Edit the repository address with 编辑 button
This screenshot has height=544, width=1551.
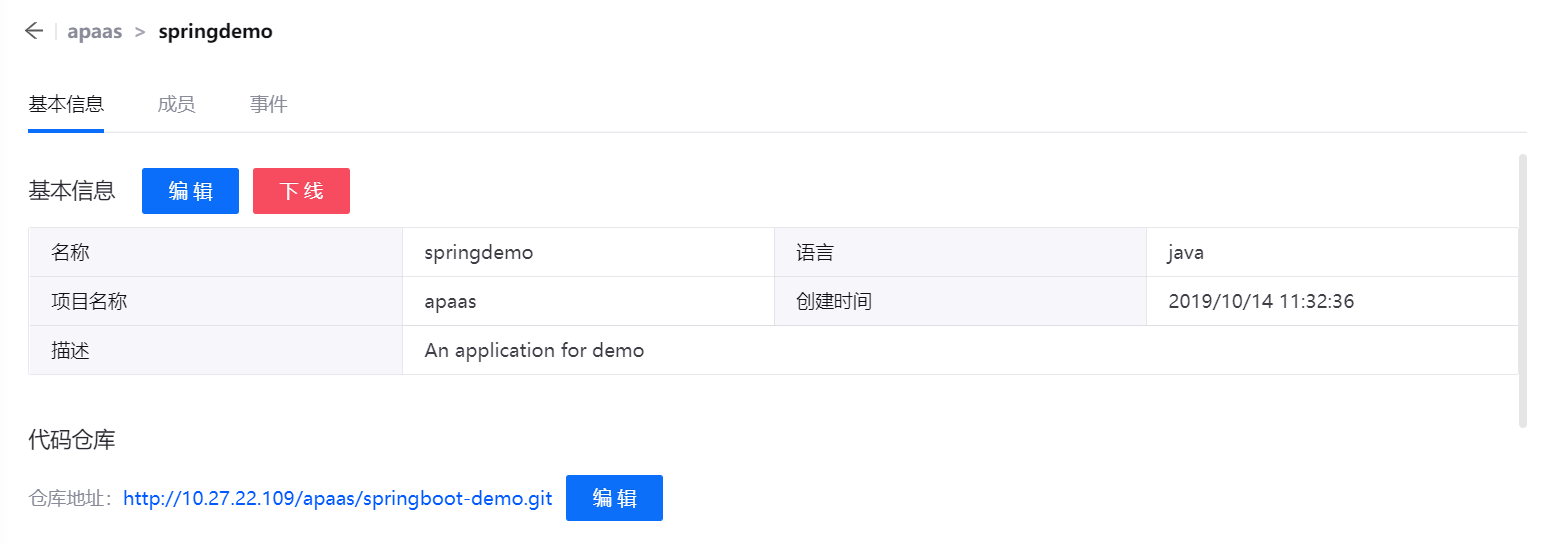point(614,498)
